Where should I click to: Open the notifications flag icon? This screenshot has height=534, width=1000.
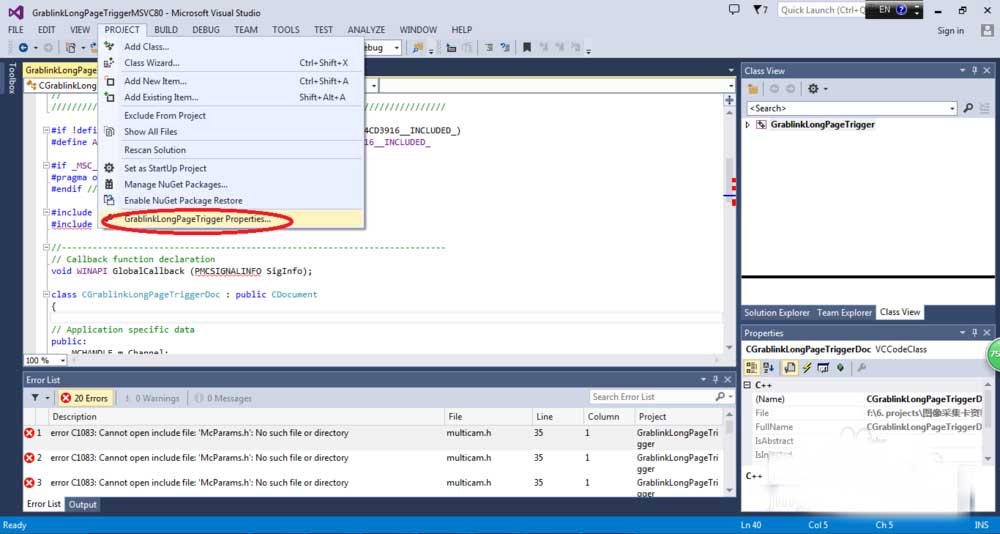(x=760, y=10)
